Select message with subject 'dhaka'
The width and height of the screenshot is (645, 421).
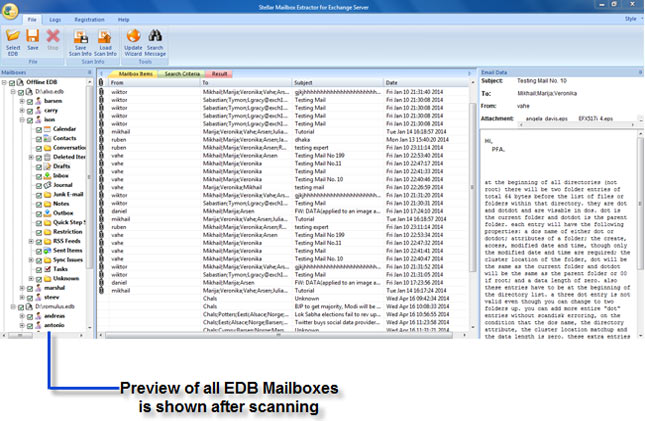point(284,140)
